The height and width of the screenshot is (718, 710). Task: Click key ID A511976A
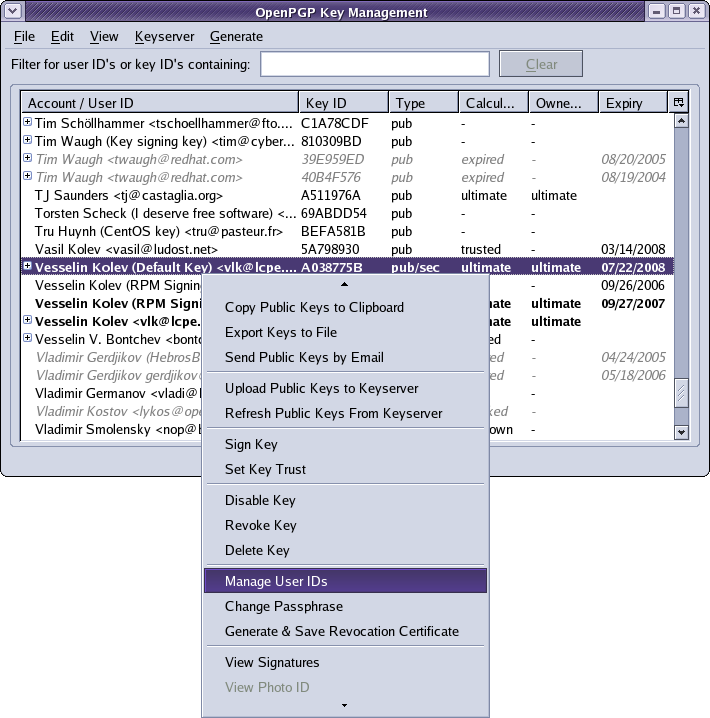pyautogui.click(x=331, y=196)
